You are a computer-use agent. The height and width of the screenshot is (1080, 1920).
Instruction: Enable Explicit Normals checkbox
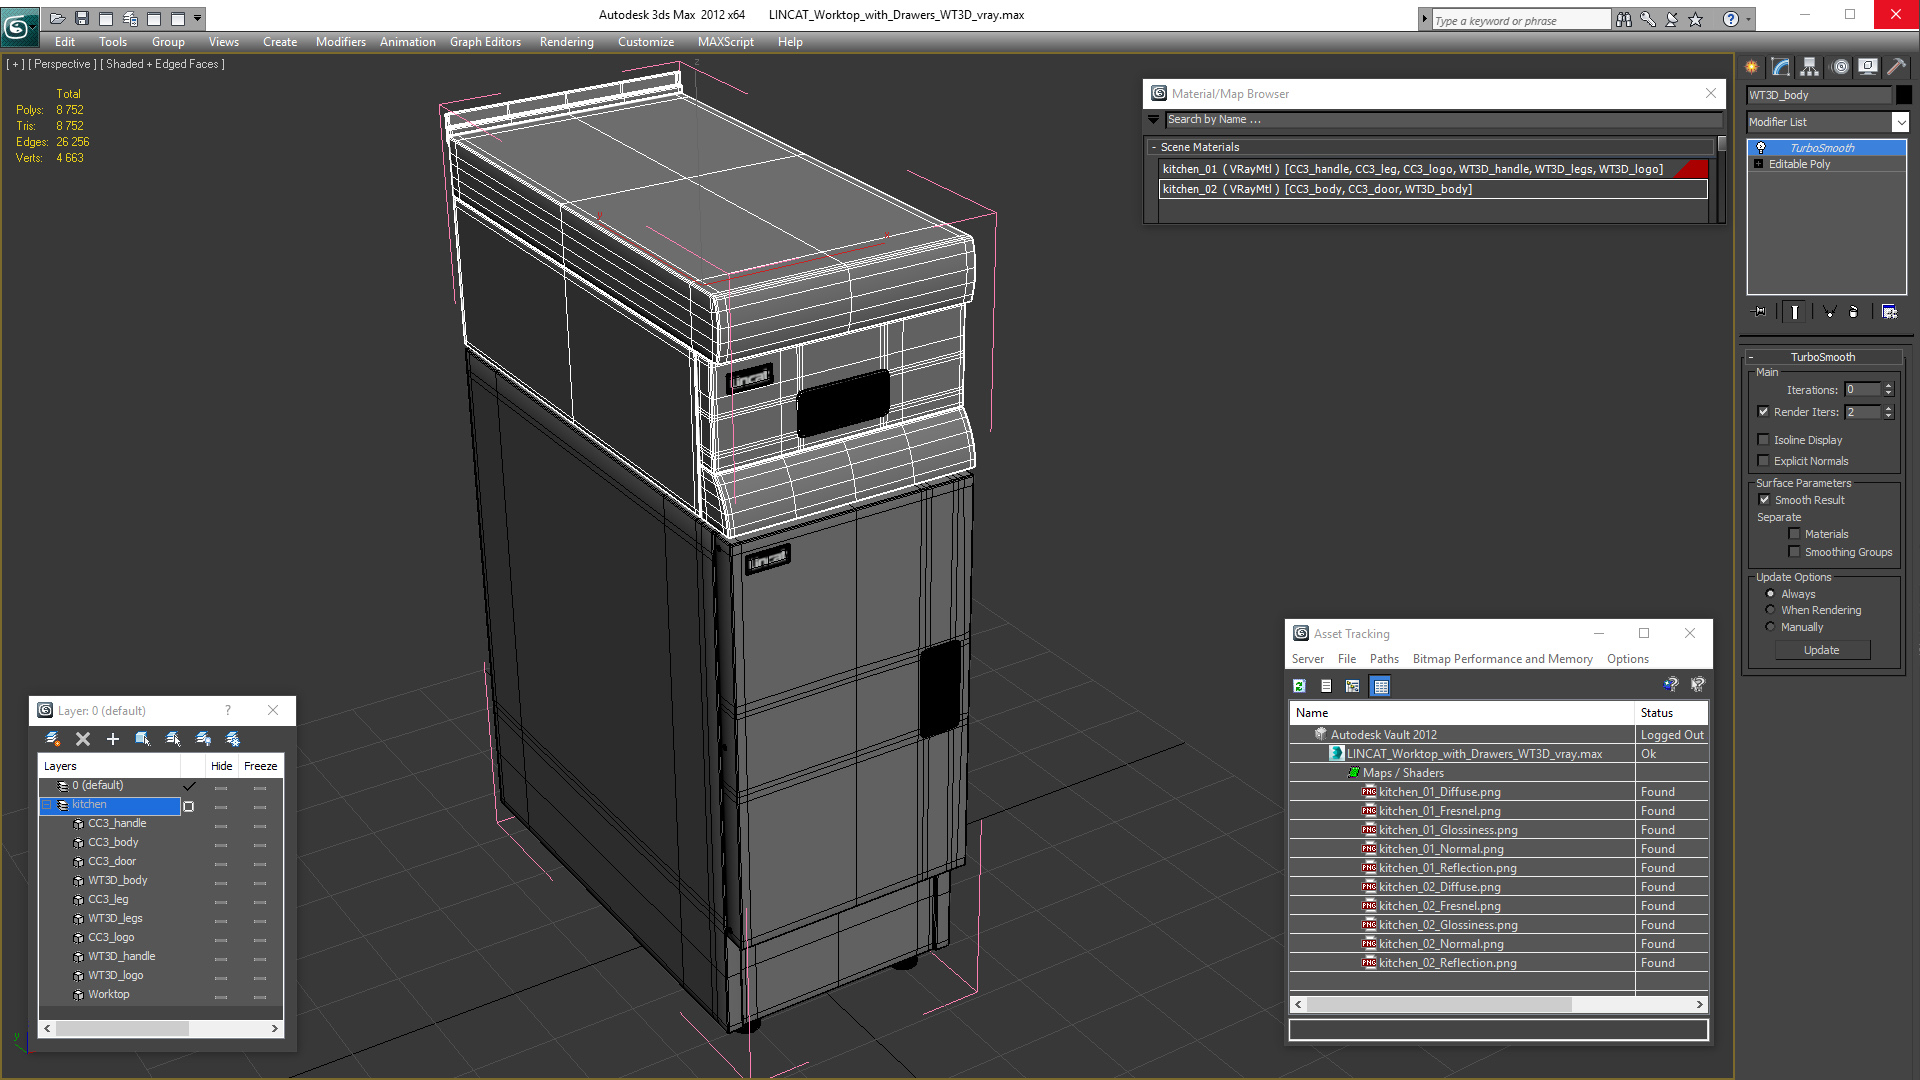1764,461
